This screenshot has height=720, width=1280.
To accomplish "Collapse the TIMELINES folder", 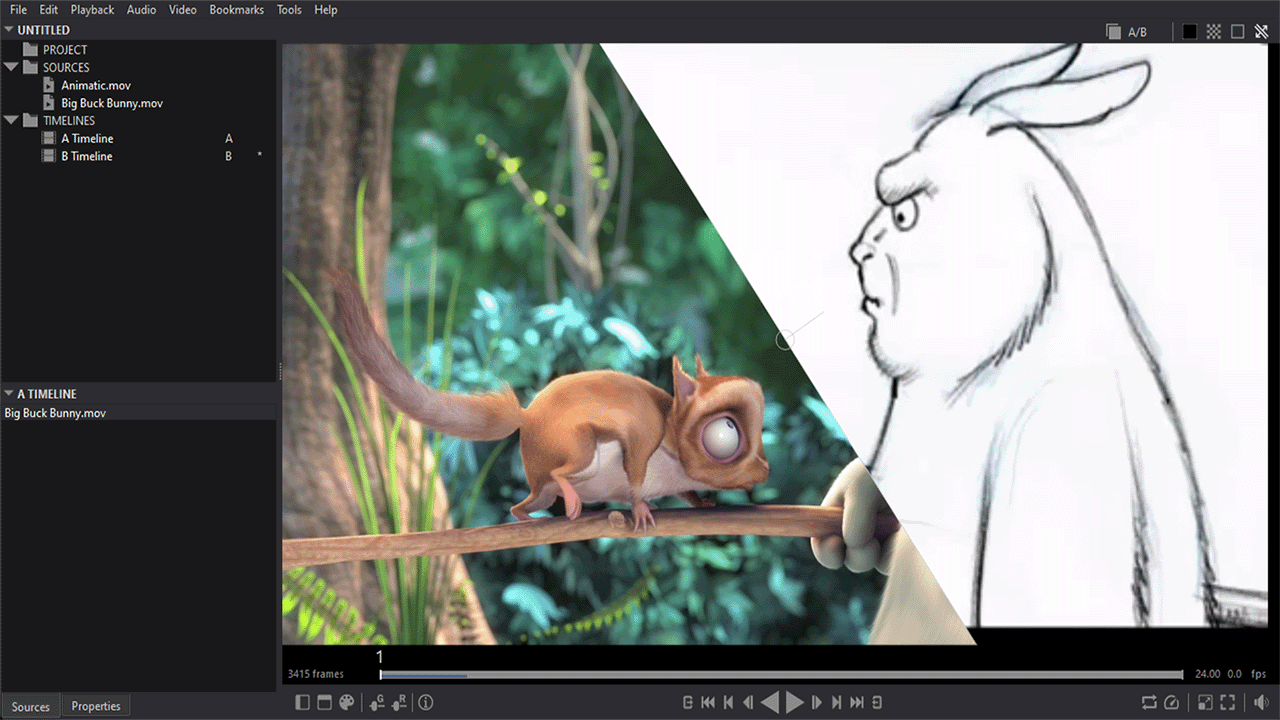I will point(11,121).
